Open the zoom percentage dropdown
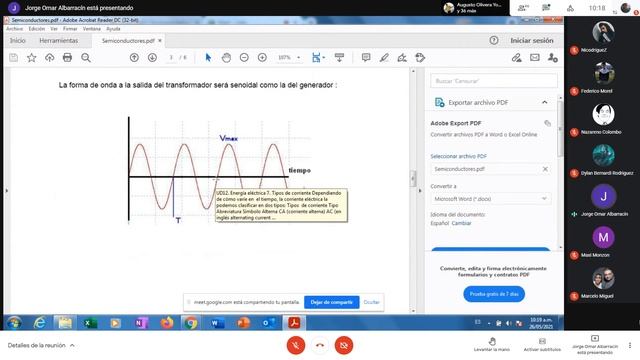This screenshot has height=360, width=640. pyautogui.click(x=299, y=58)
